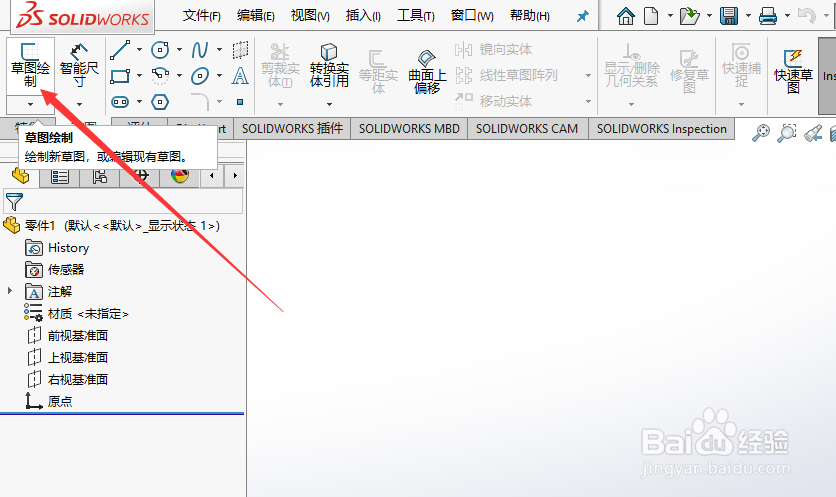
Task: Open the 转换实体引用 dropdown arrow
Action: 329,105
